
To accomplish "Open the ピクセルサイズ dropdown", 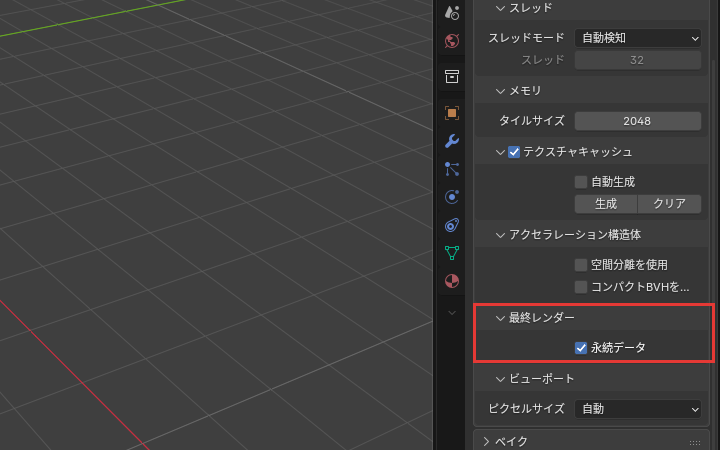I will pos(638,409).
